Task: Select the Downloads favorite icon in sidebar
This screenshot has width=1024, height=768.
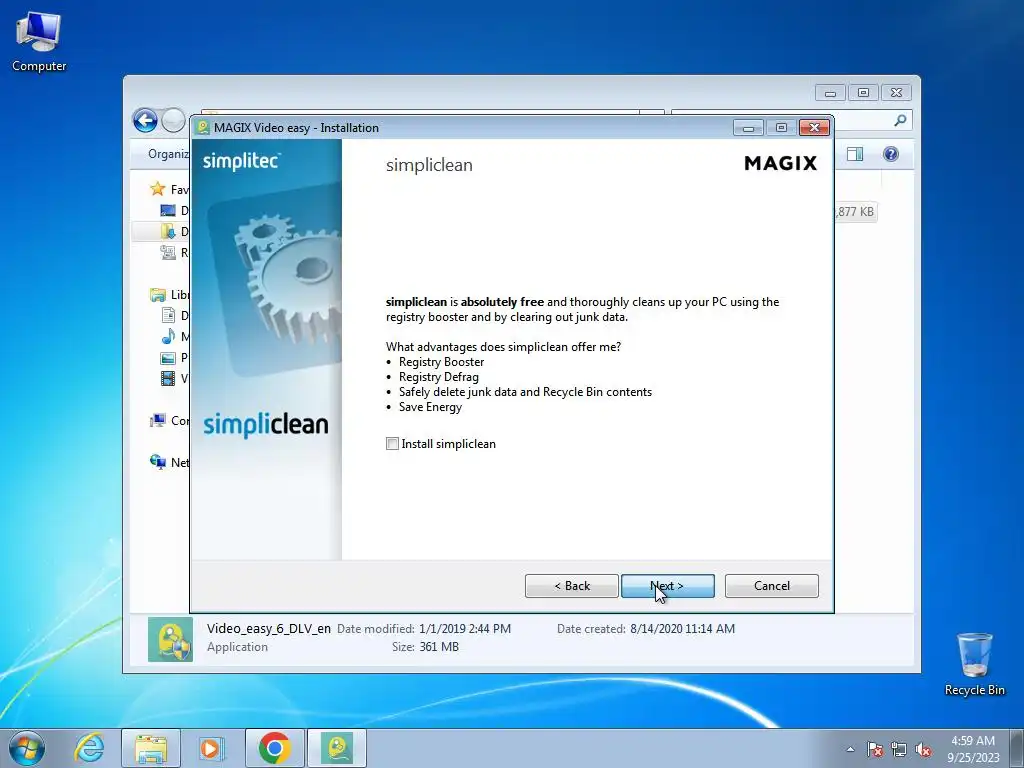Action: pyautogui.click(x=168, y=231)
